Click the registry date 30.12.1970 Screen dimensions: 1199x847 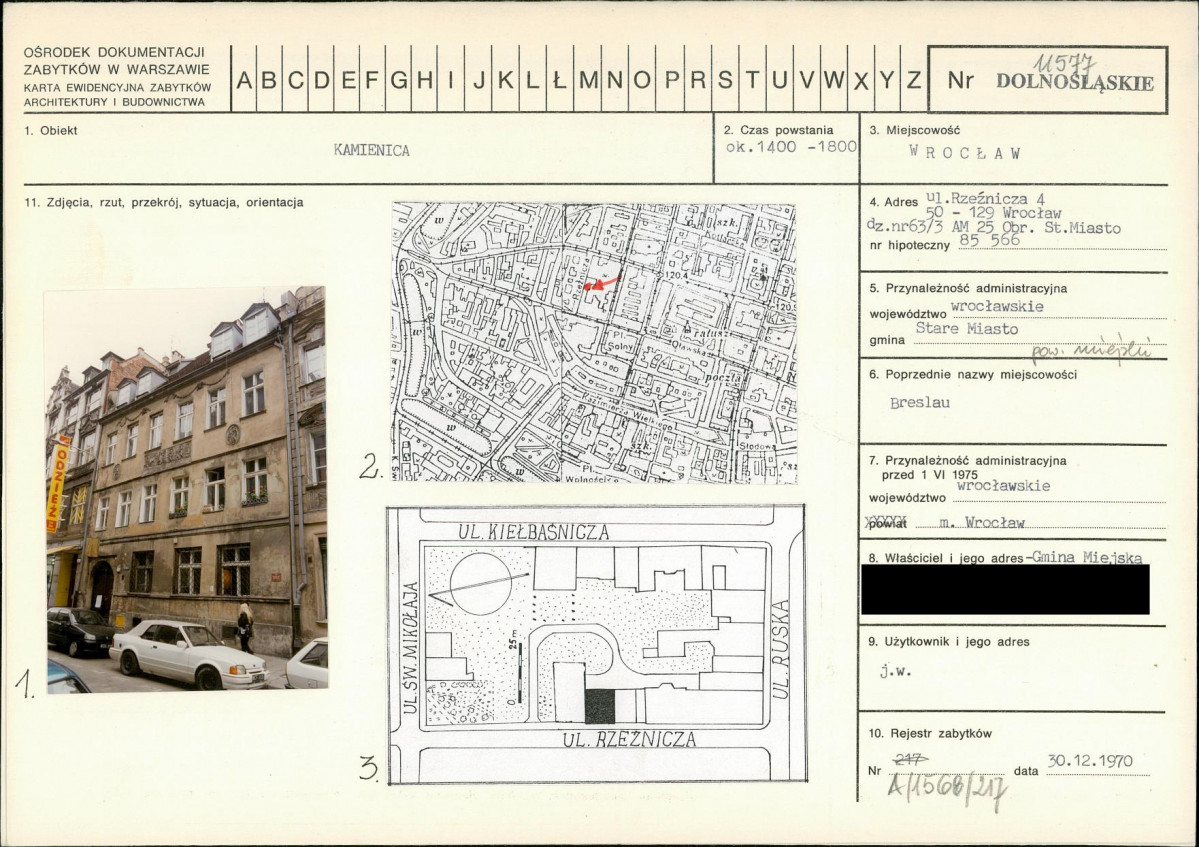[x=1090, y=761]
